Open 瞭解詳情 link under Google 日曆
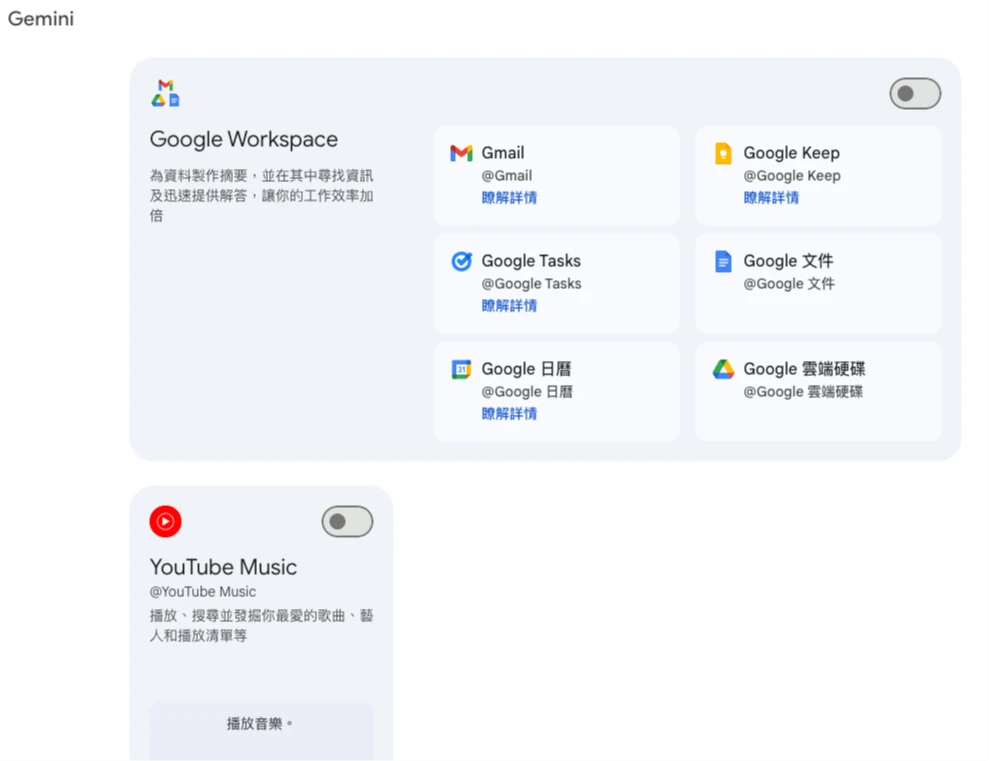Viewport: 989px width, 761px height. pos(509,414)
